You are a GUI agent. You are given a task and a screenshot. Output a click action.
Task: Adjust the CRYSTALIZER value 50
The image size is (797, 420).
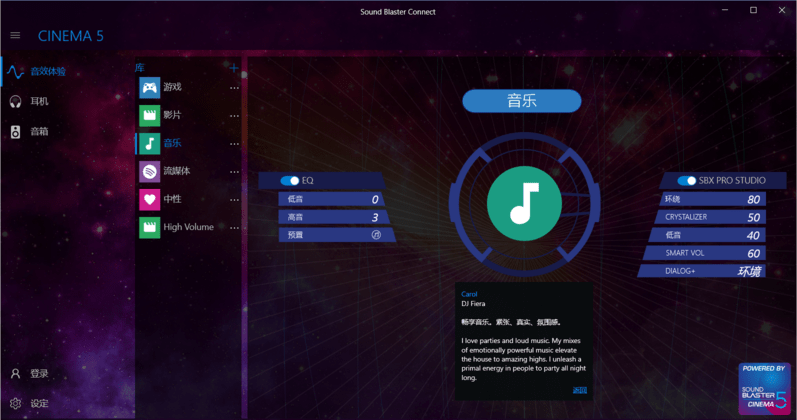[x=753, y=218]
